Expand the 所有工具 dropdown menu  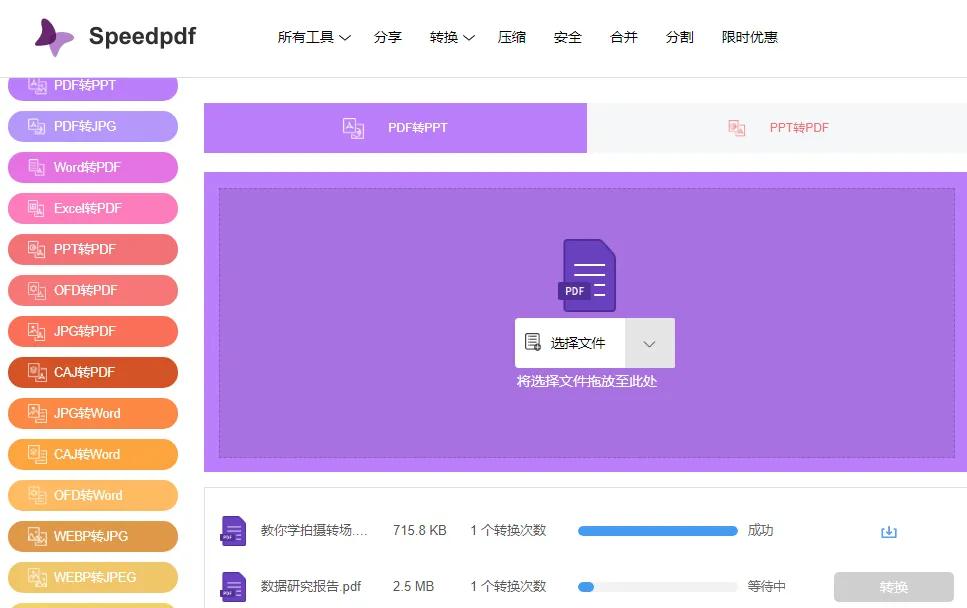pyautogui.click(x=314, y=37)
